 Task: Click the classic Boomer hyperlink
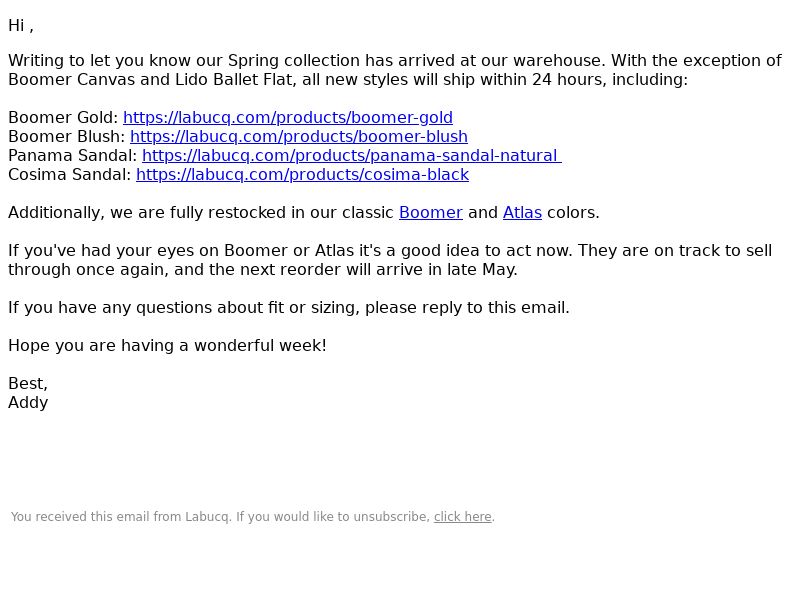click(x=431, y=212)
